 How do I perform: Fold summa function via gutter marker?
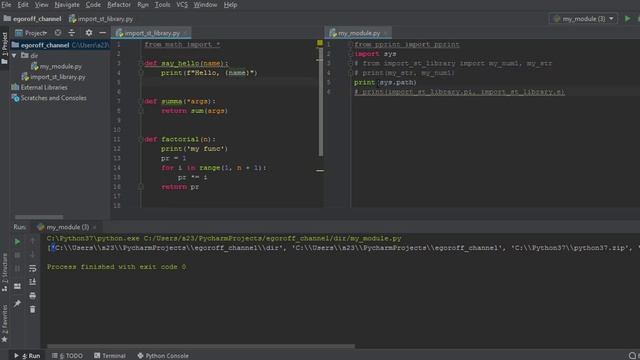(140, 101)
